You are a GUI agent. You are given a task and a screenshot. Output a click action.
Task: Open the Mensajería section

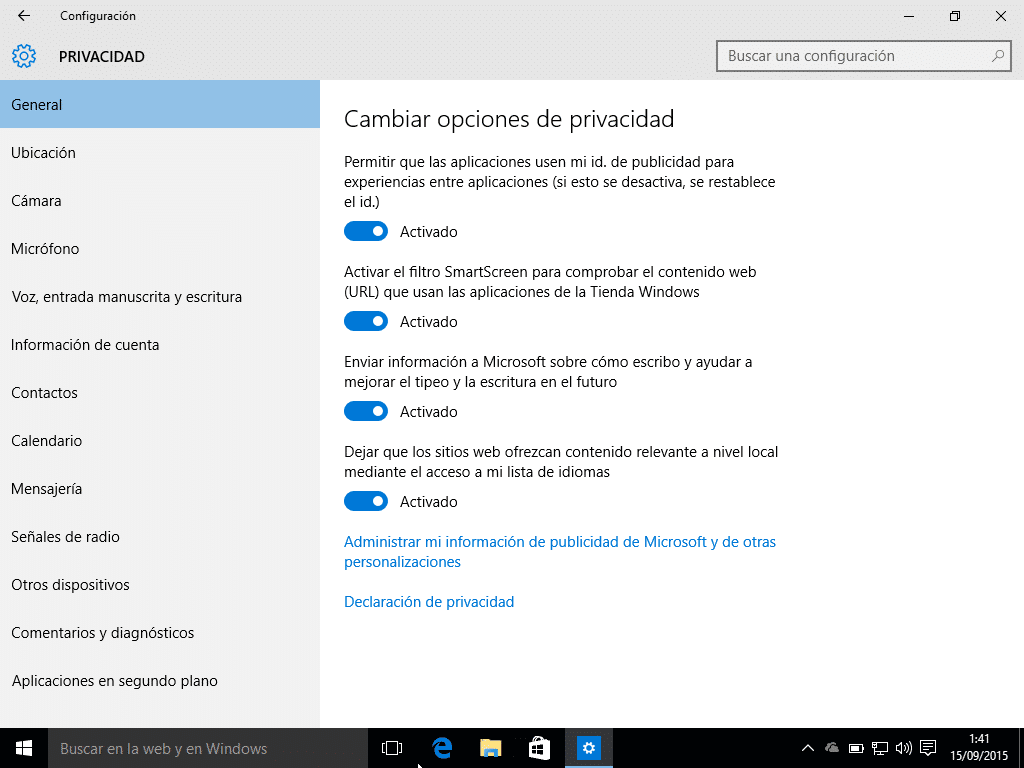[160, 488]
